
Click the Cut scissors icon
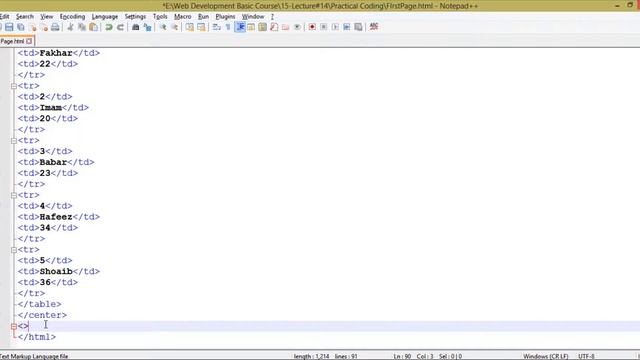(70, 27)
